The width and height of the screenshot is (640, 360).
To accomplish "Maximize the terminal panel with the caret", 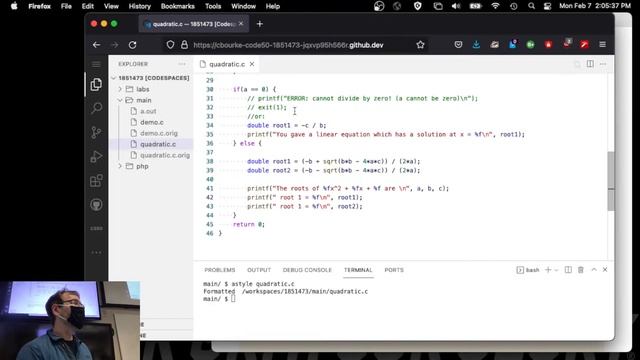I will 594,270.
